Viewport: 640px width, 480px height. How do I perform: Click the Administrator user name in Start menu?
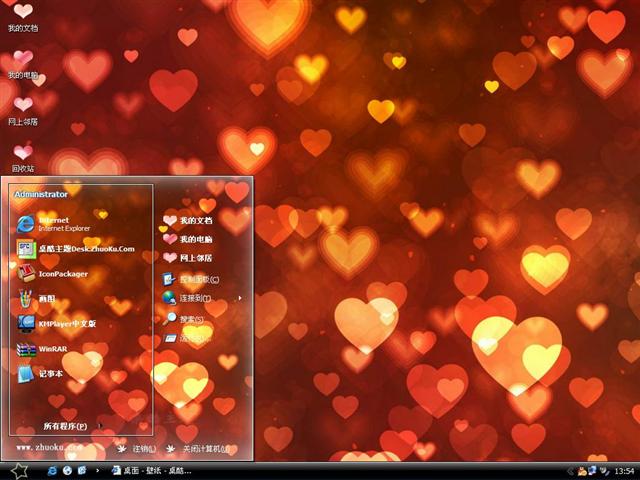[x=41, y=194]
